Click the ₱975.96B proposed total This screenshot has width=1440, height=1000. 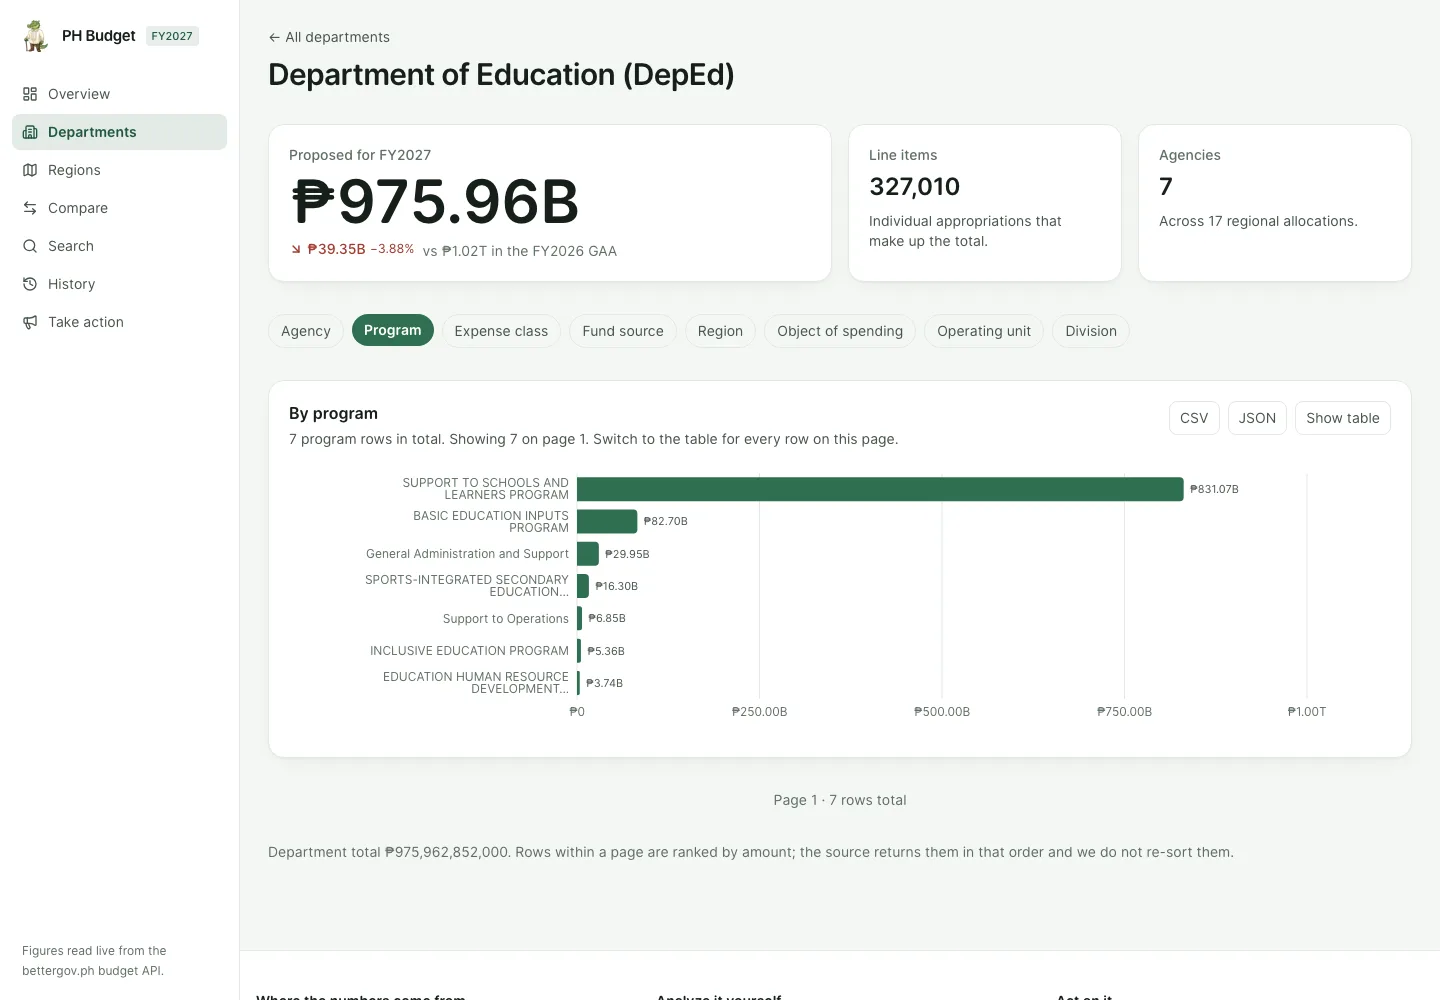[x=436, y=202]
